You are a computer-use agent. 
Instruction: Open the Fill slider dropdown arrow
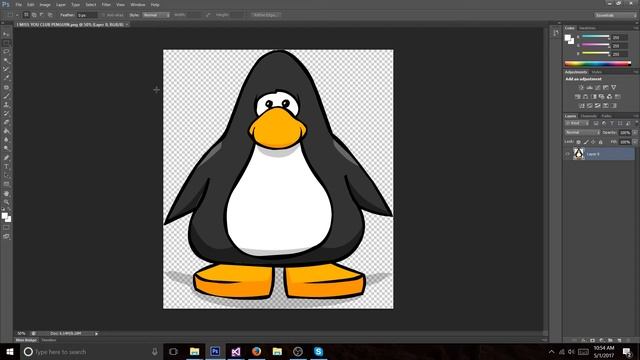(x=635, y=142)
